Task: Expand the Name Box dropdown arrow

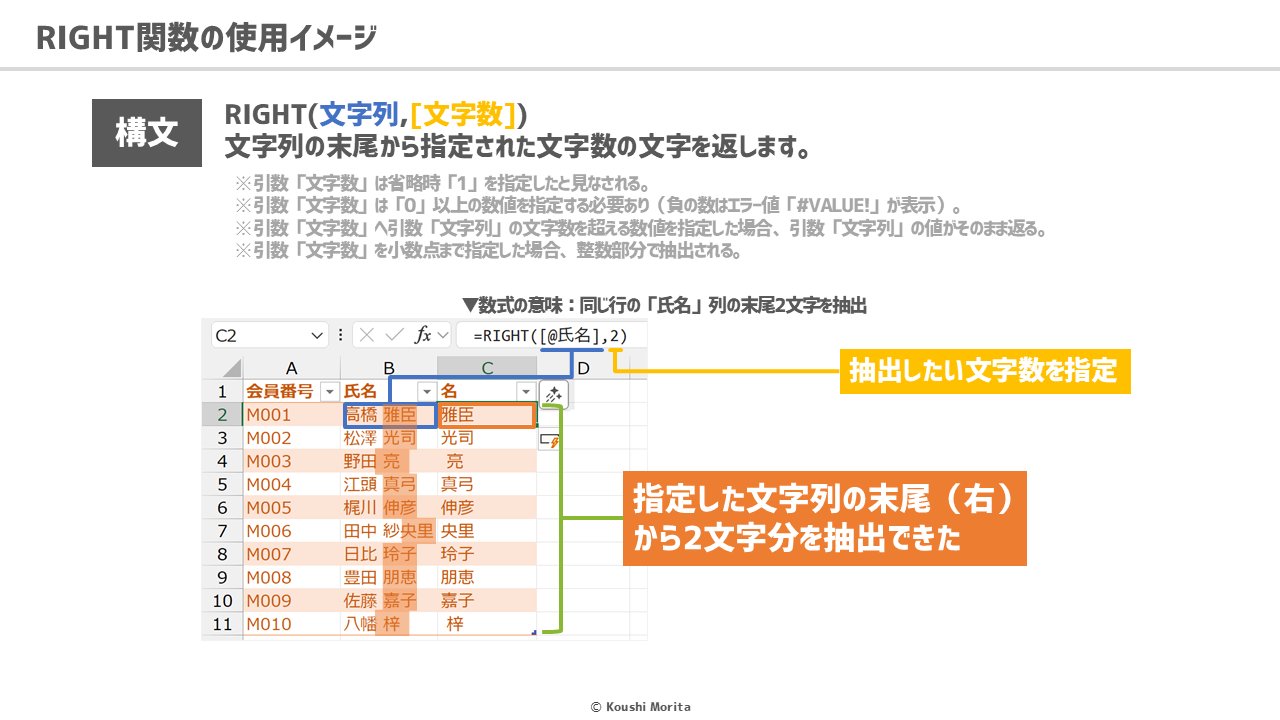Action: (318, 336)
